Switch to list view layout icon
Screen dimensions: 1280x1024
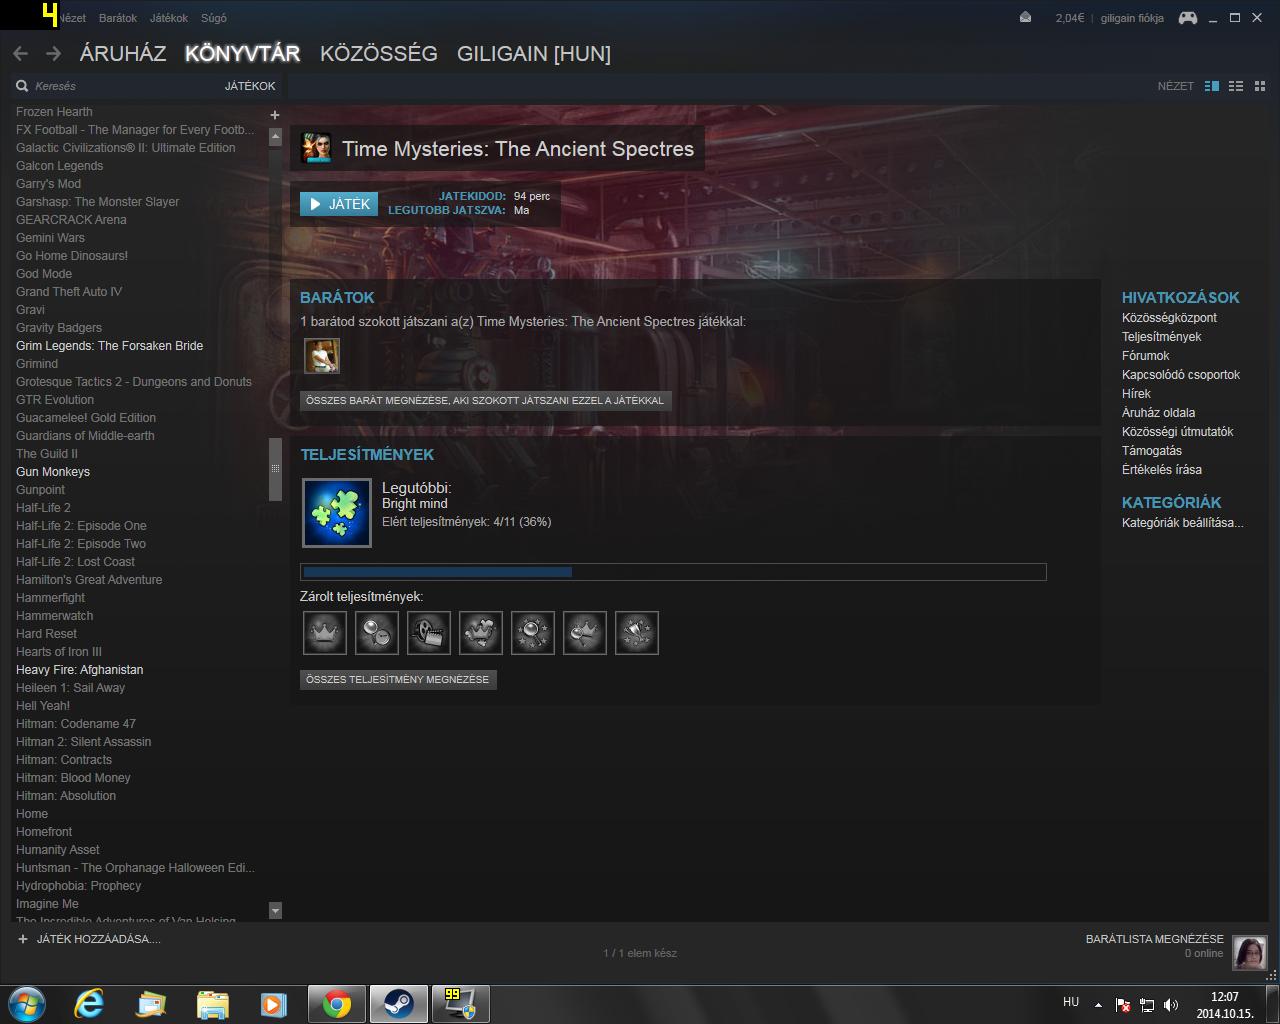[x=1236, y=86]
